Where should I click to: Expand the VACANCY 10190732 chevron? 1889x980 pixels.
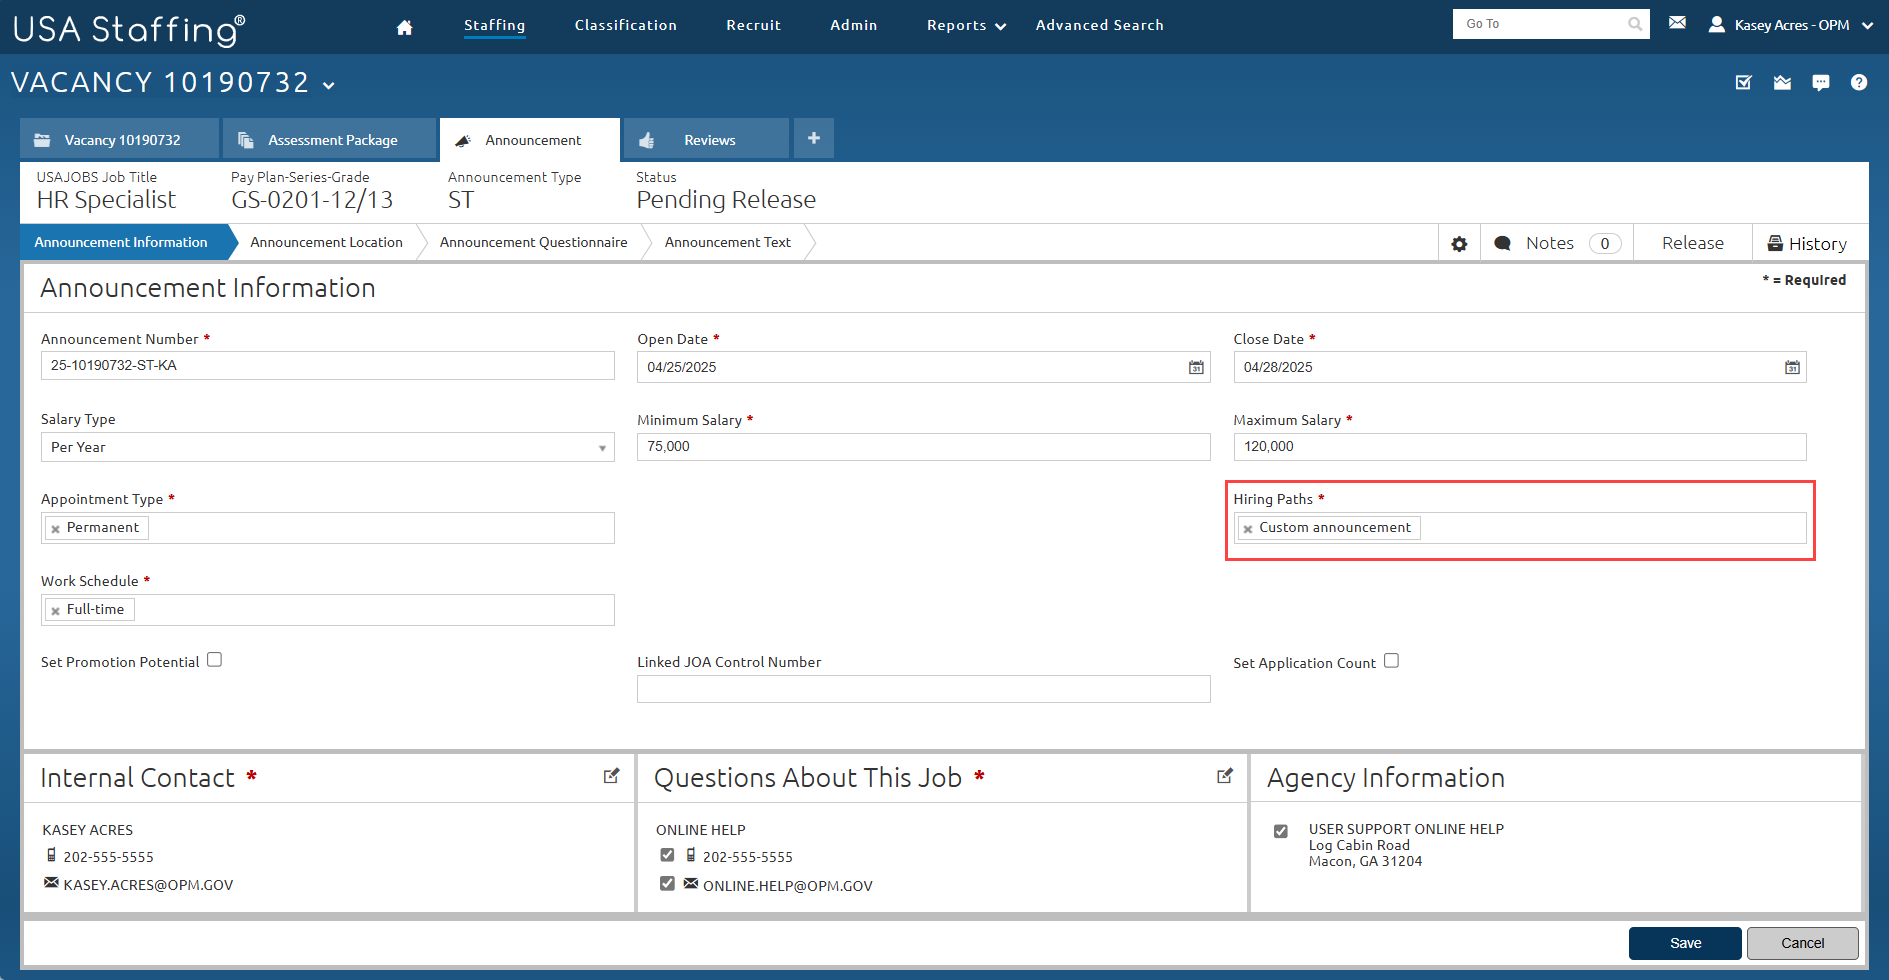(x=329, y=86)
